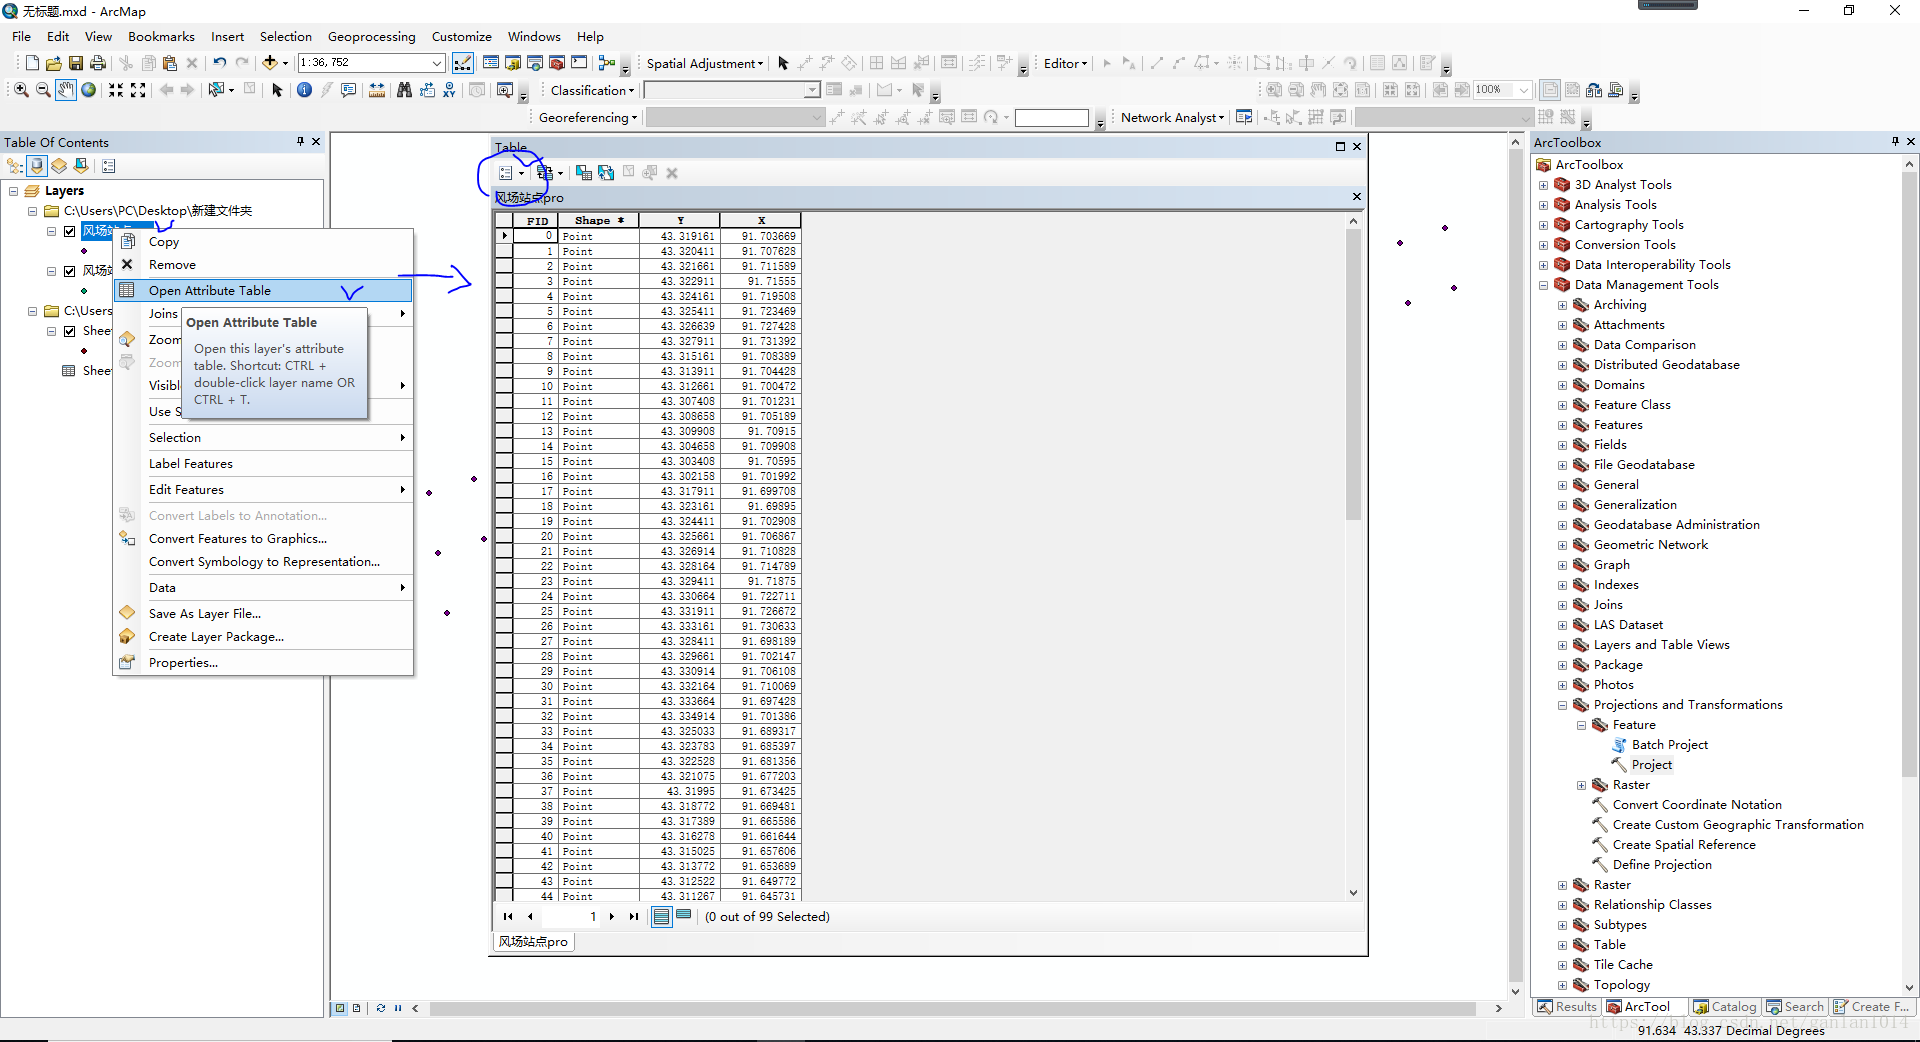Open the Georeferencing dropdown menu
1920x1042 pixels.
(588, 117)
